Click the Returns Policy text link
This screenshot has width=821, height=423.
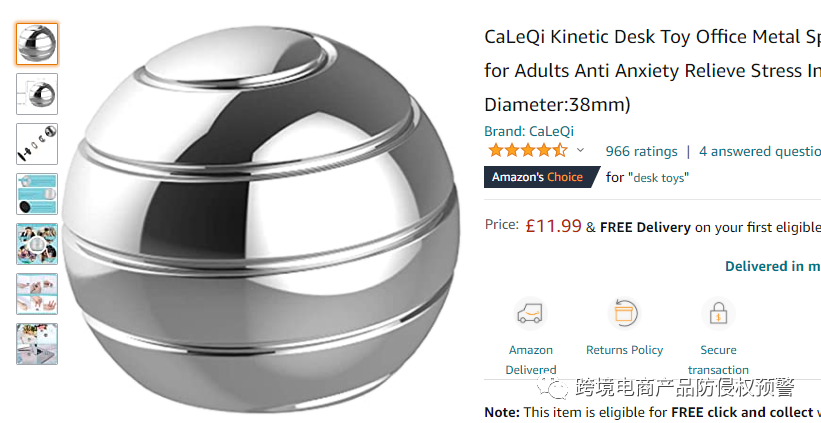pyautogui.click(x=624, y=350)
